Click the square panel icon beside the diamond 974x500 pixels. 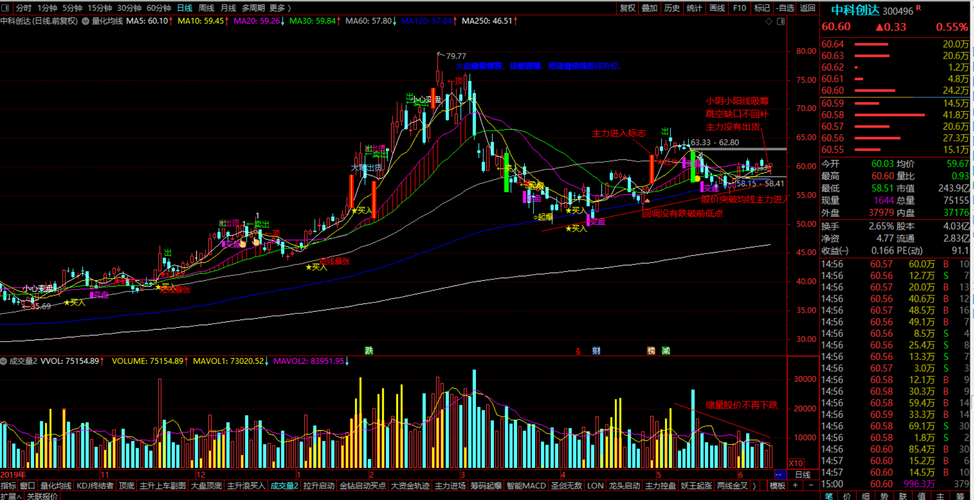(781, 21)
